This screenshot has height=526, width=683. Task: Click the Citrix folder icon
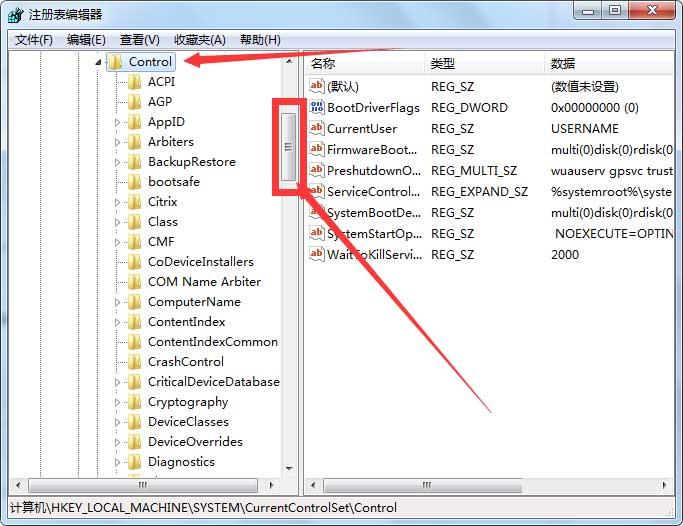(x=135, y=202)
